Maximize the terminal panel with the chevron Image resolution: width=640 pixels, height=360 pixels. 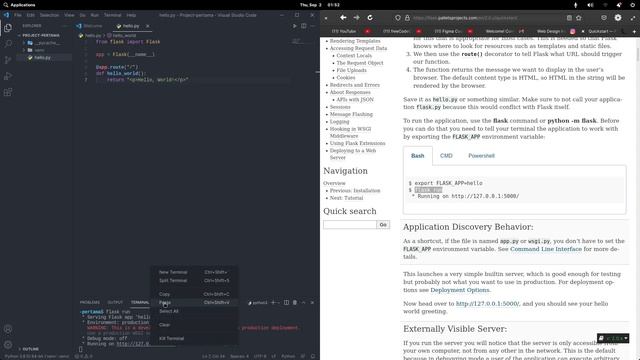point(304,302)
